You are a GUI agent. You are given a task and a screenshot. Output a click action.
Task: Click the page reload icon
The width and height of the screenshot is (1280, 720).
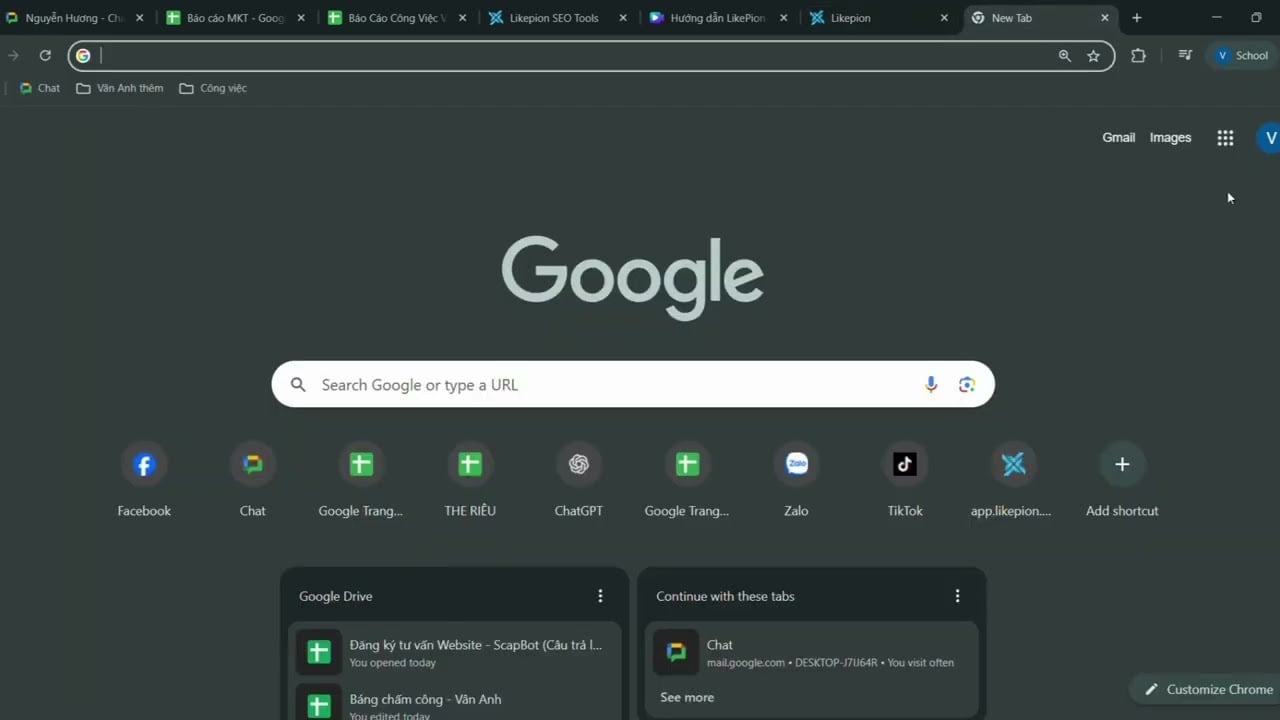pyautogui.click(x=45, y=55)
